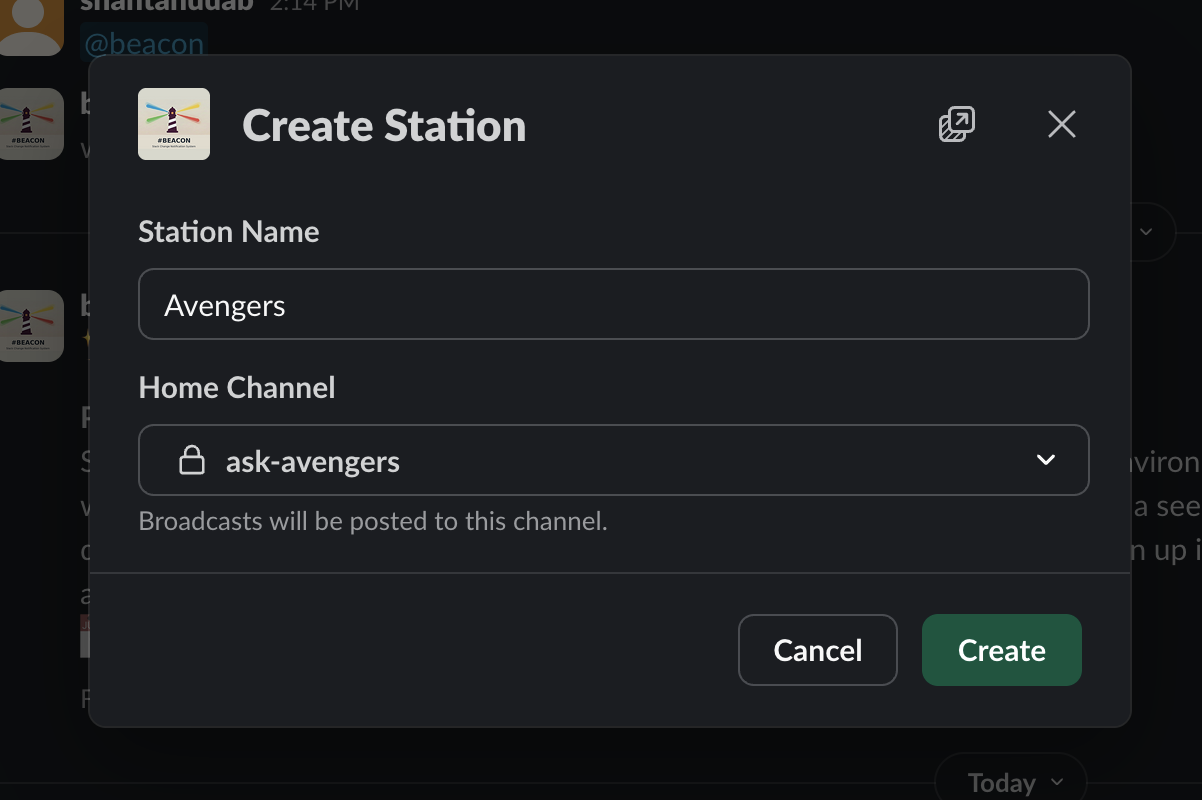Screen dimensions: 1202x800
Task: Click the lock icon beside ask-avengers
Action: coord(192,460)
